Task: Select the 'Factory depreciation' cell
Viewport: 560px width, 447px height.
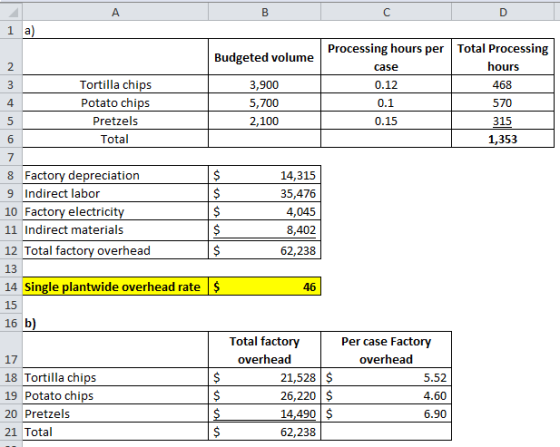Action: pos(115,175)
